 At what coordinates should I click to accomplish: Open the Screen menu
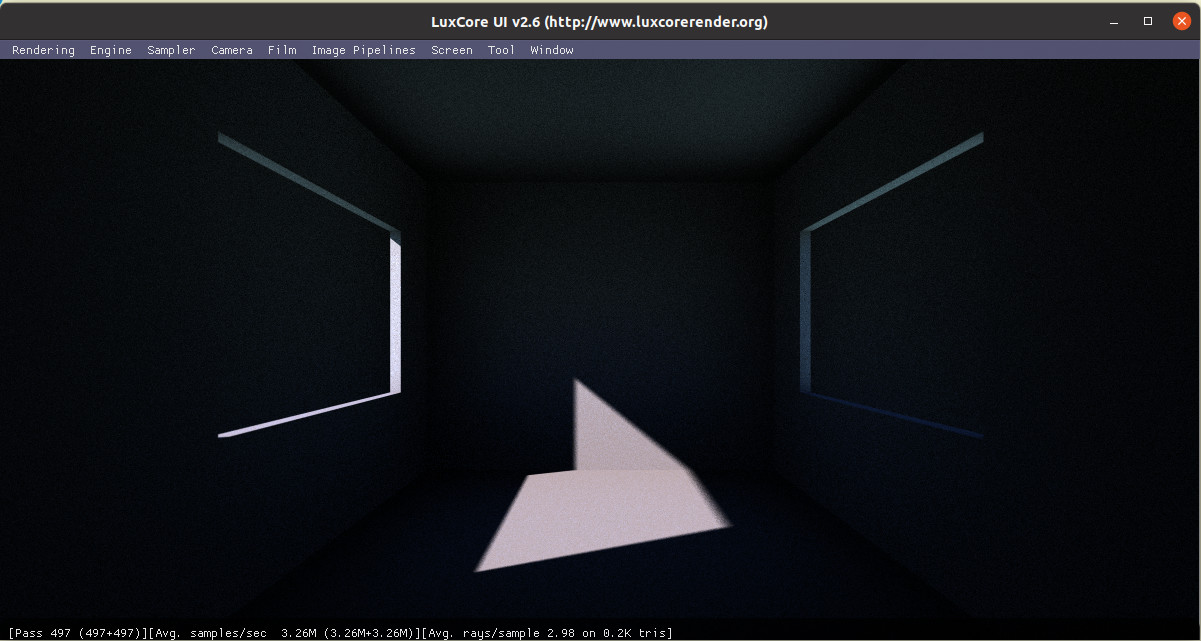pyautogui.click(x=451, y=50)
